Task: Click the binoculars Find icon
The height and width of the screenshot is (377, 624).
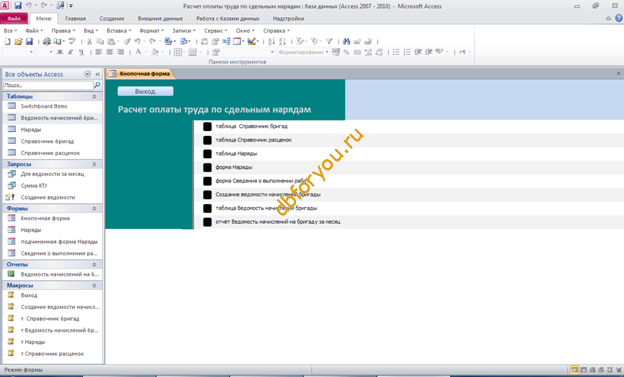Action: point(346,41)
